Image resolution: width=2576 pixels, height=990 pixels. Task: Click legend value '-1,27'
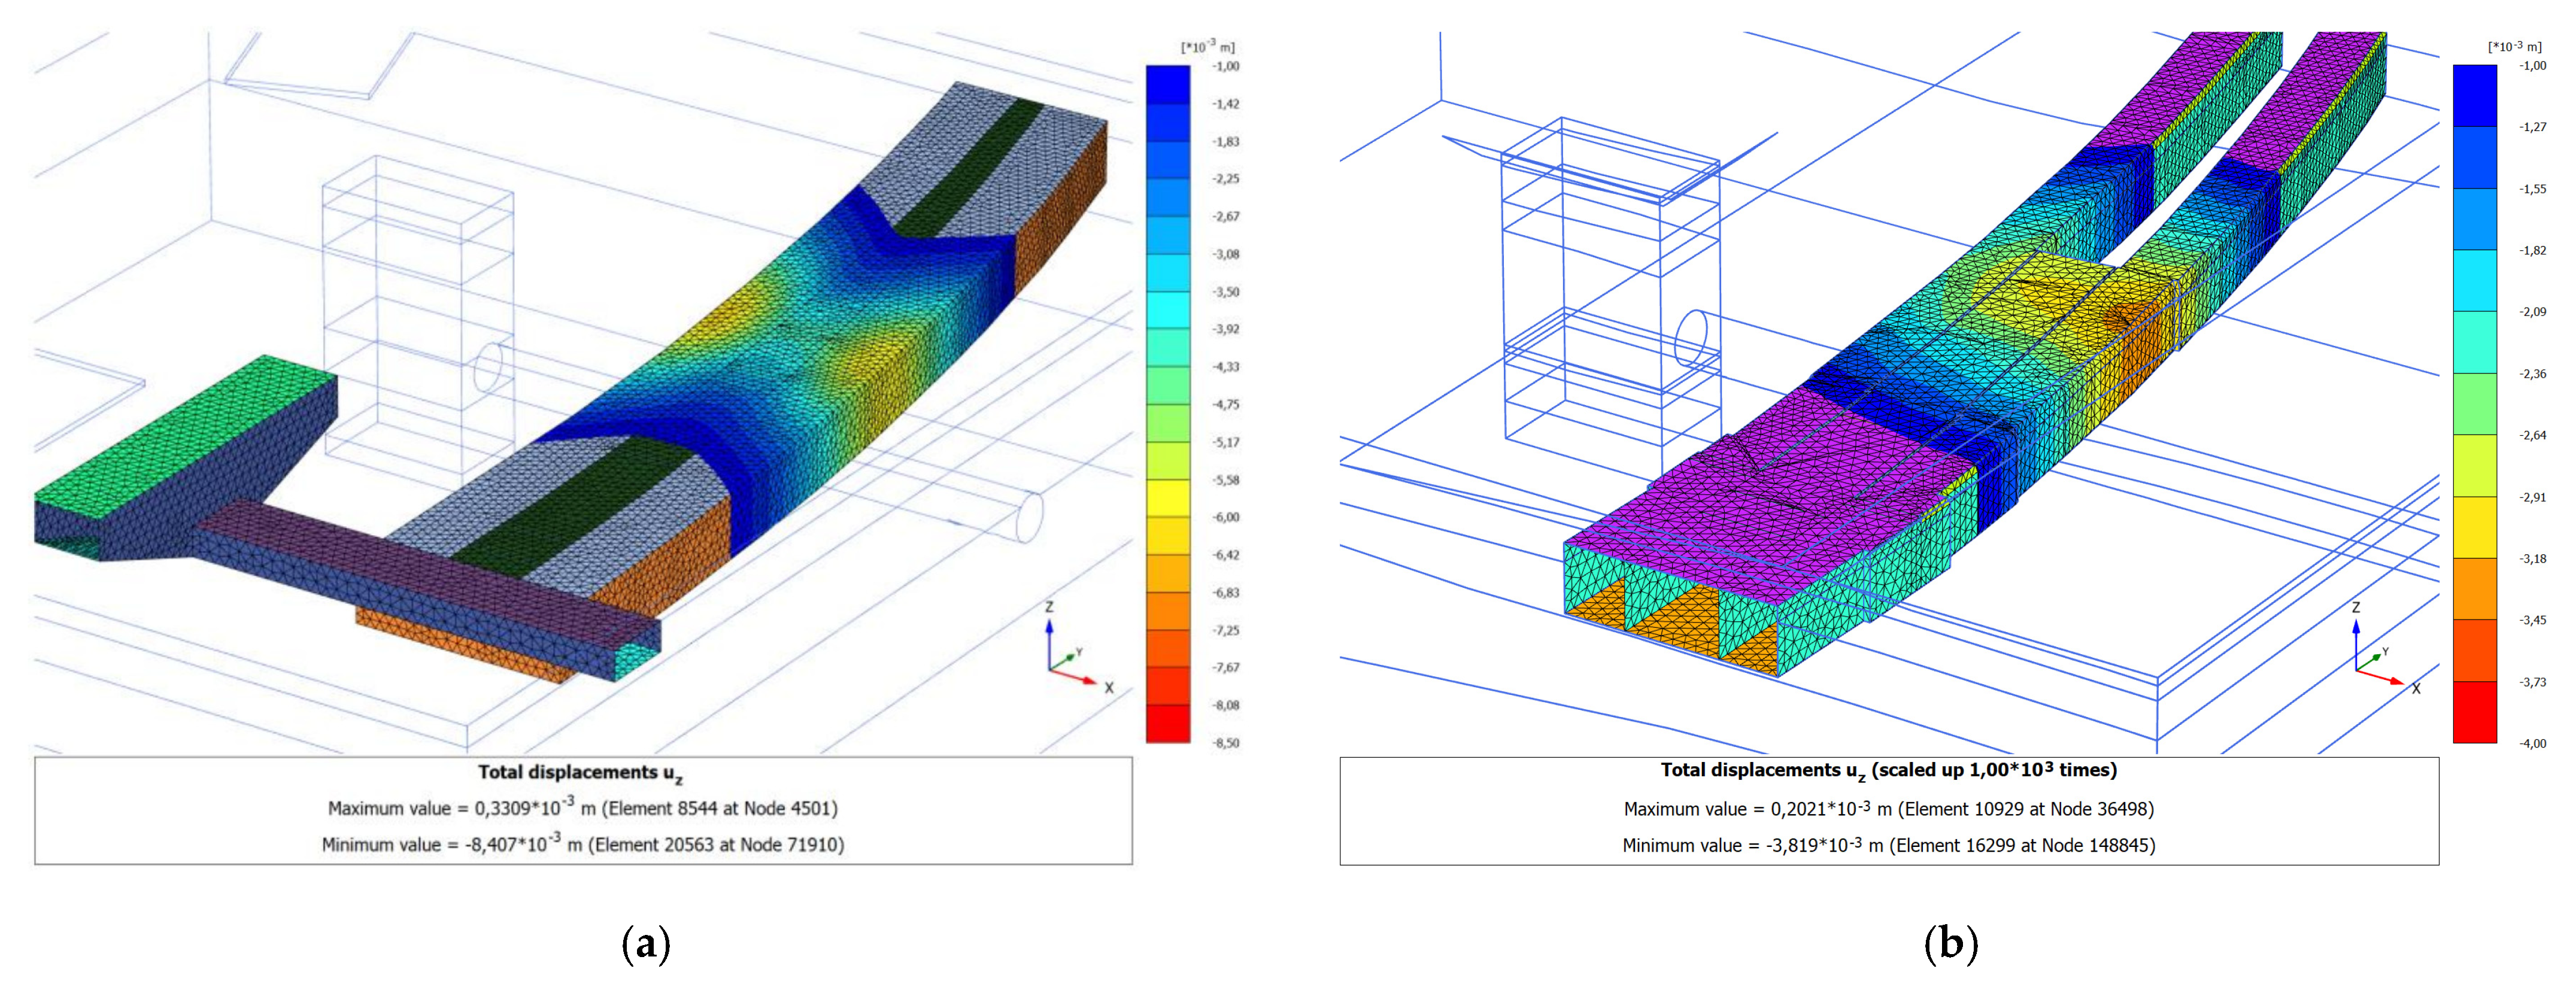[x=2533, y=127]
